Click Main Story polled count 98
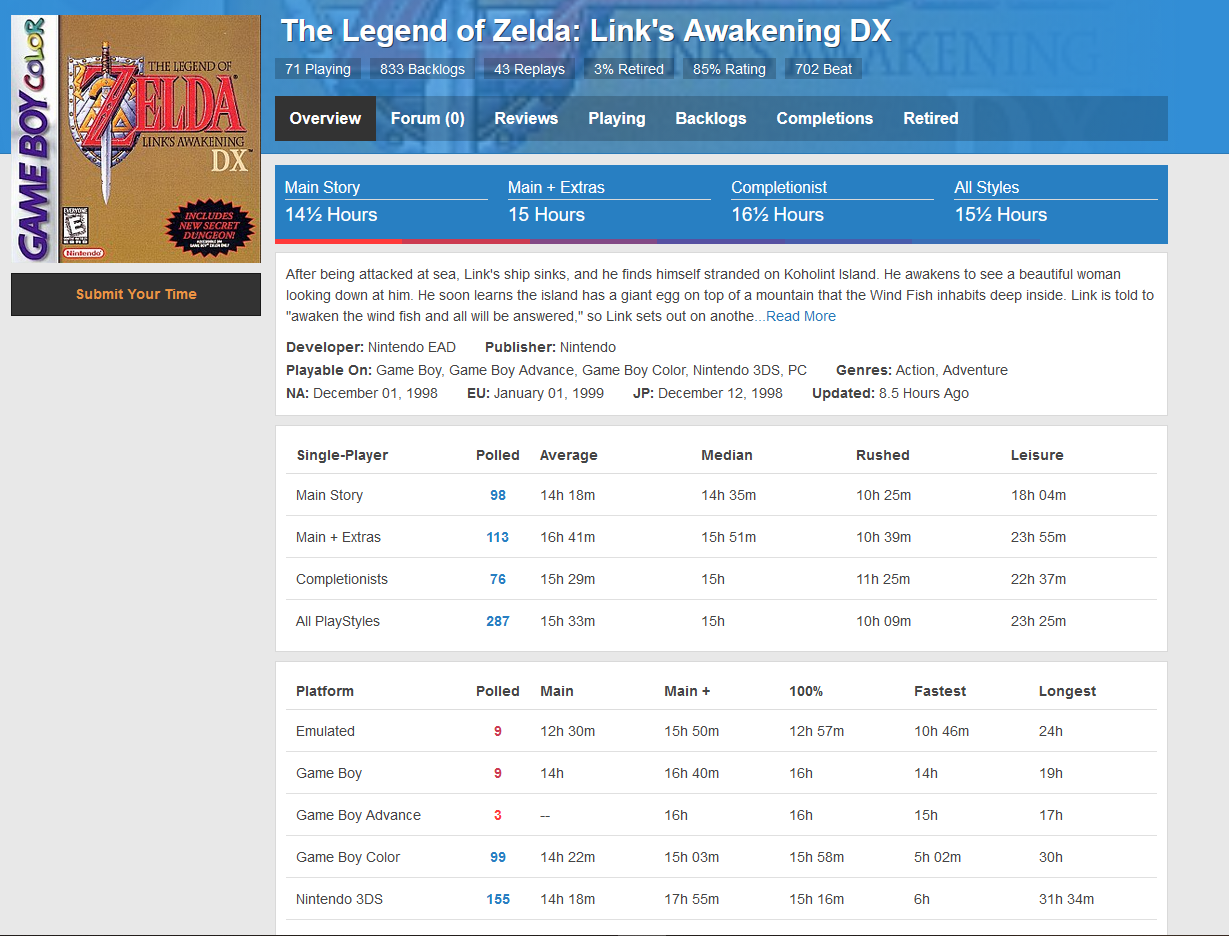 [x=498, y=495]
